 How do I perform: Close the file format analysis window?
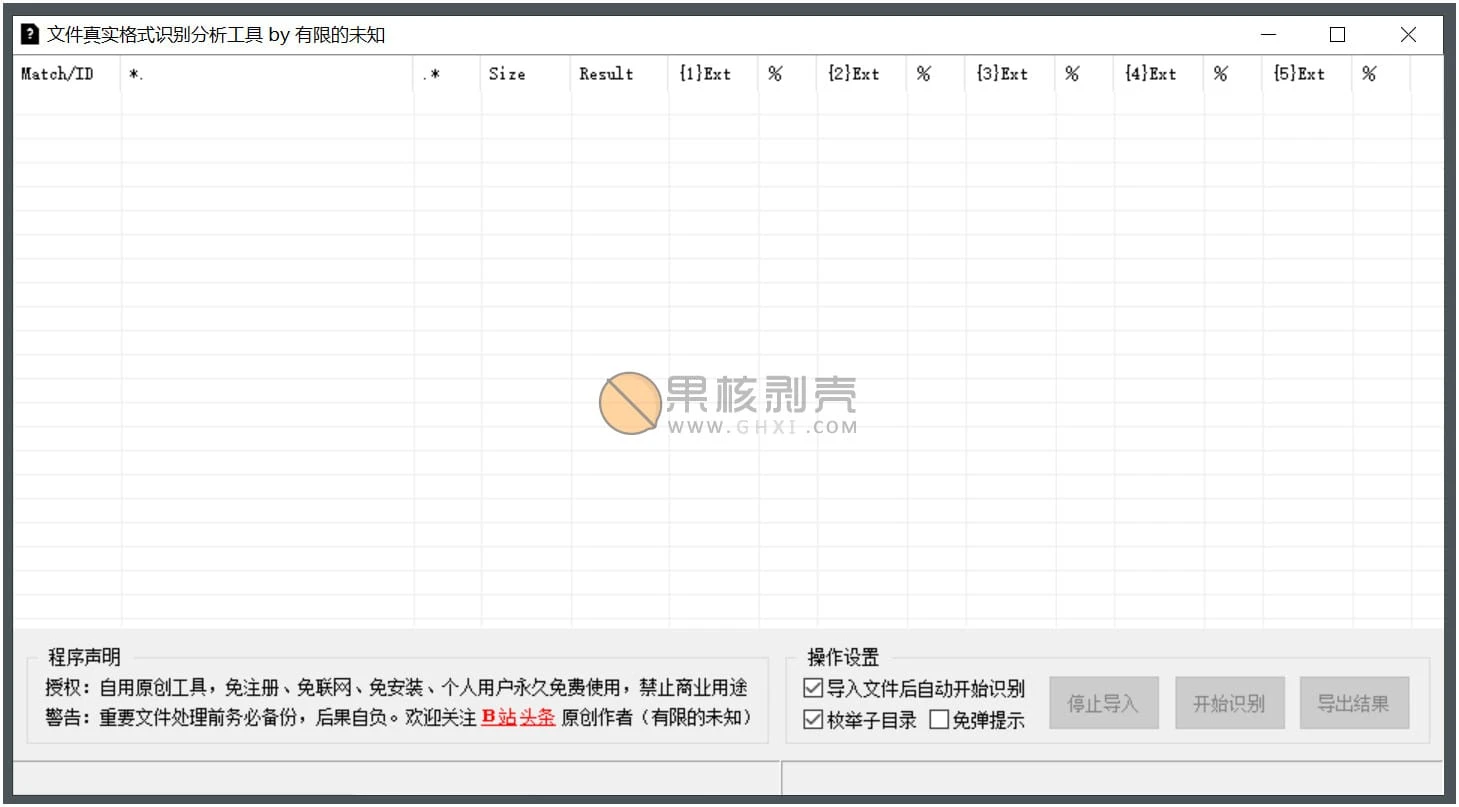[1408, 35]
